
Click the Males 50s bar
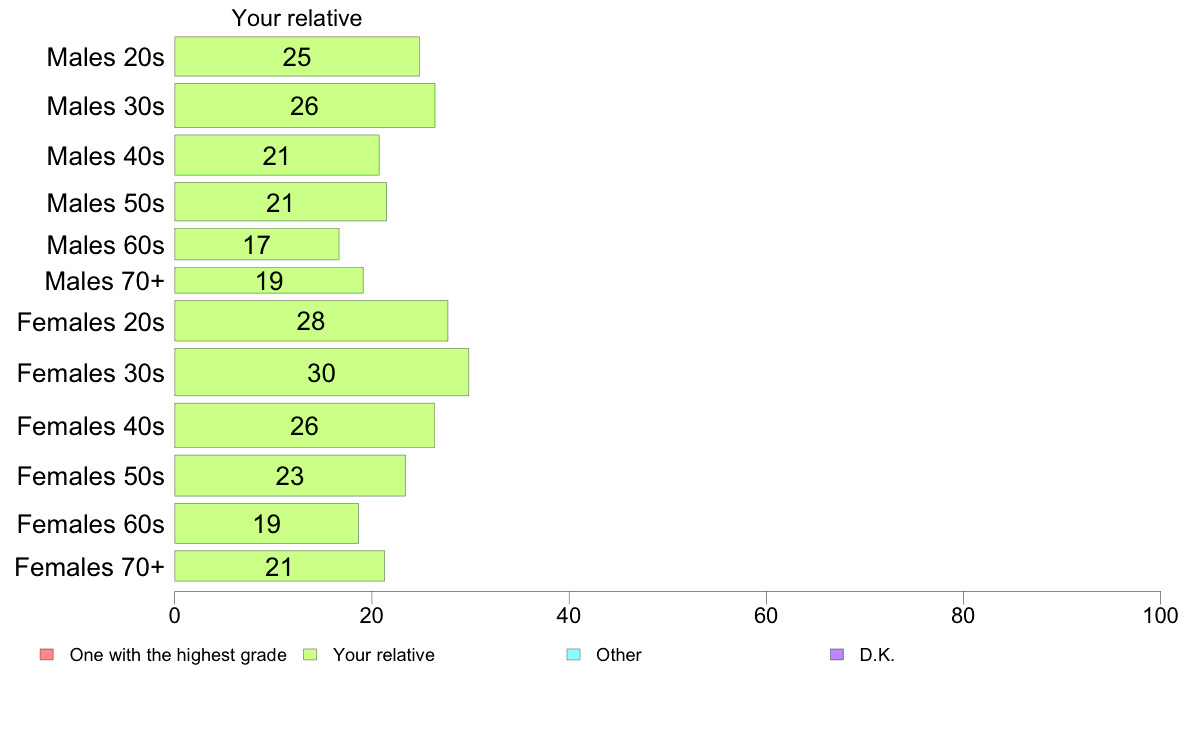point(280,202)
